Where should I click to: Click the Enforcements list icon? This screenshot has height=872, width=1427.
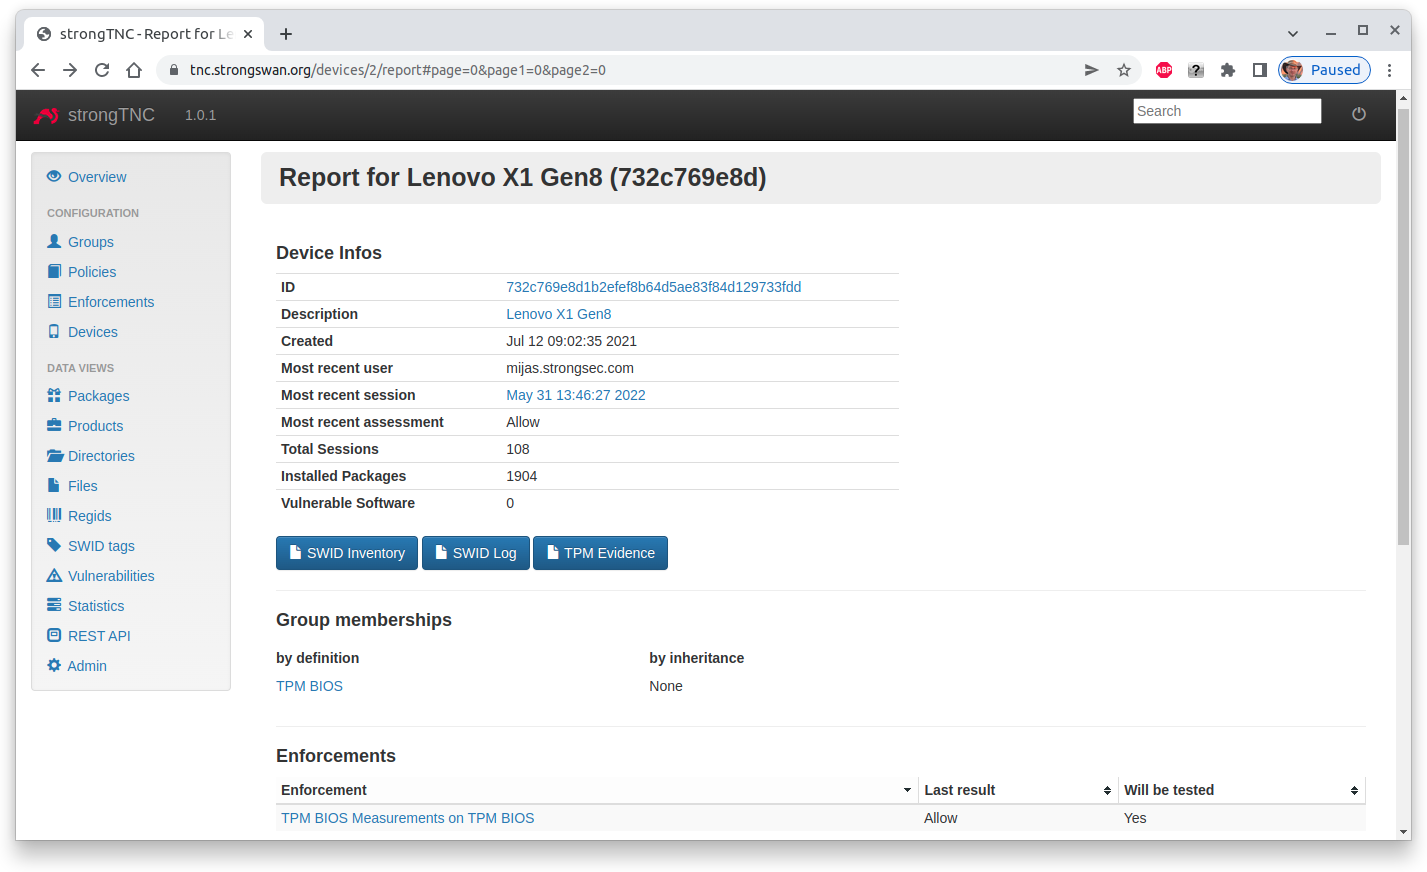(x=54, y=301)
